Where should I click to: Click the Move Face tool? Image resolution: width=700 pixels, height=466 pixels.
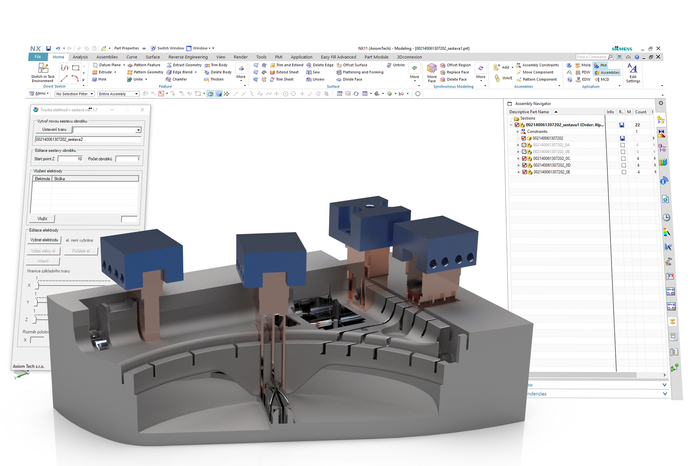(x=432, y=73)
